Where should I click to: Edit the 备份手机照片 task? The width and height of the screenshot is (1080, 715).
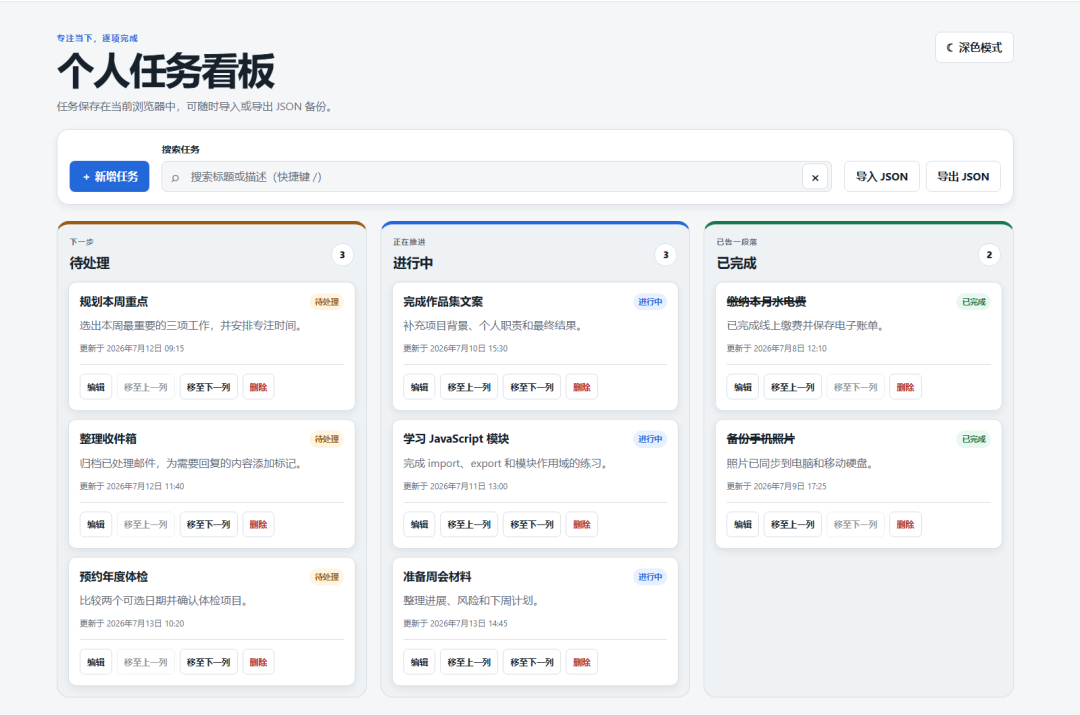coord(743,524)
